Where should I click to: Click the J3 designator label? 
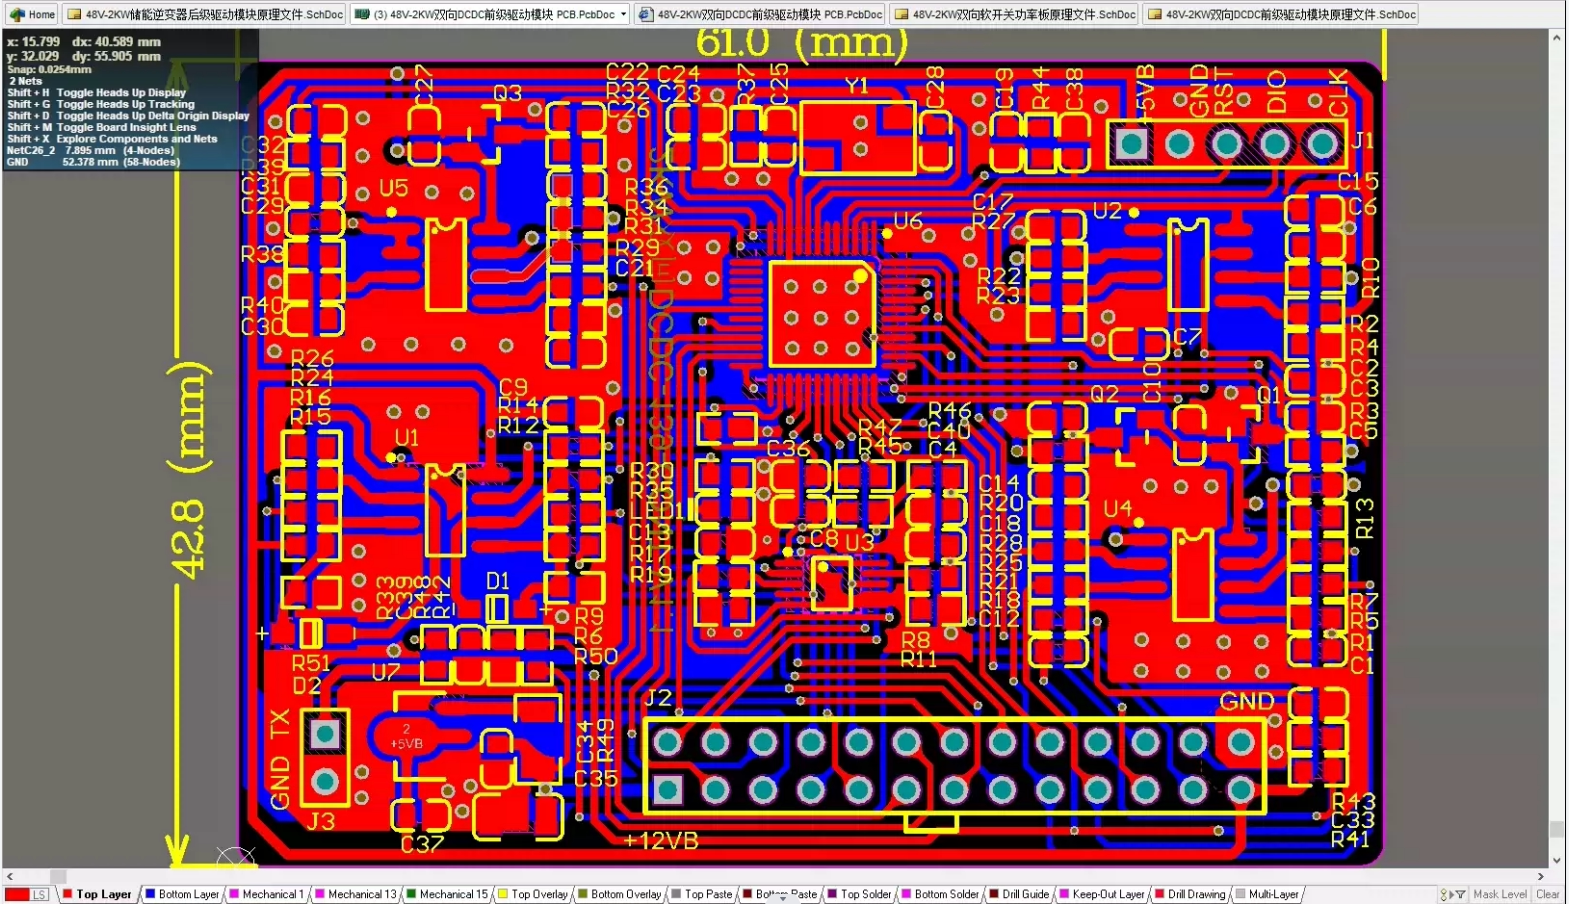click(x=321, y=822)
